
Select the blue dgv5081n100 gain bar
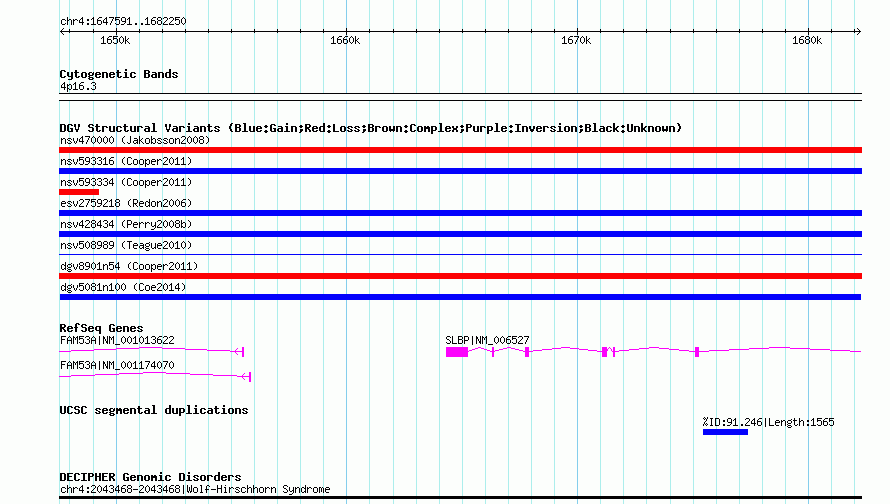[460, 297]
